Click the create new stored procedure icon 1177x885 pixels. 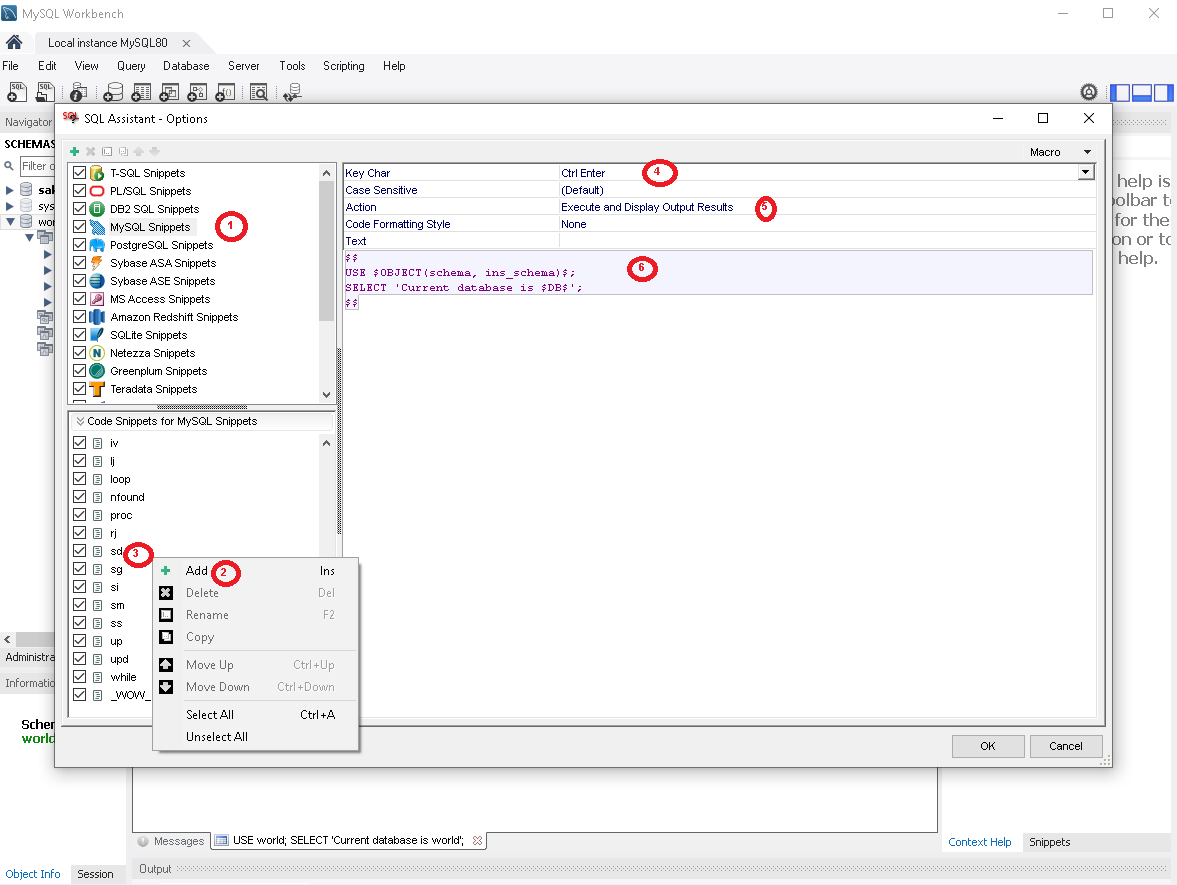(197, 92)
